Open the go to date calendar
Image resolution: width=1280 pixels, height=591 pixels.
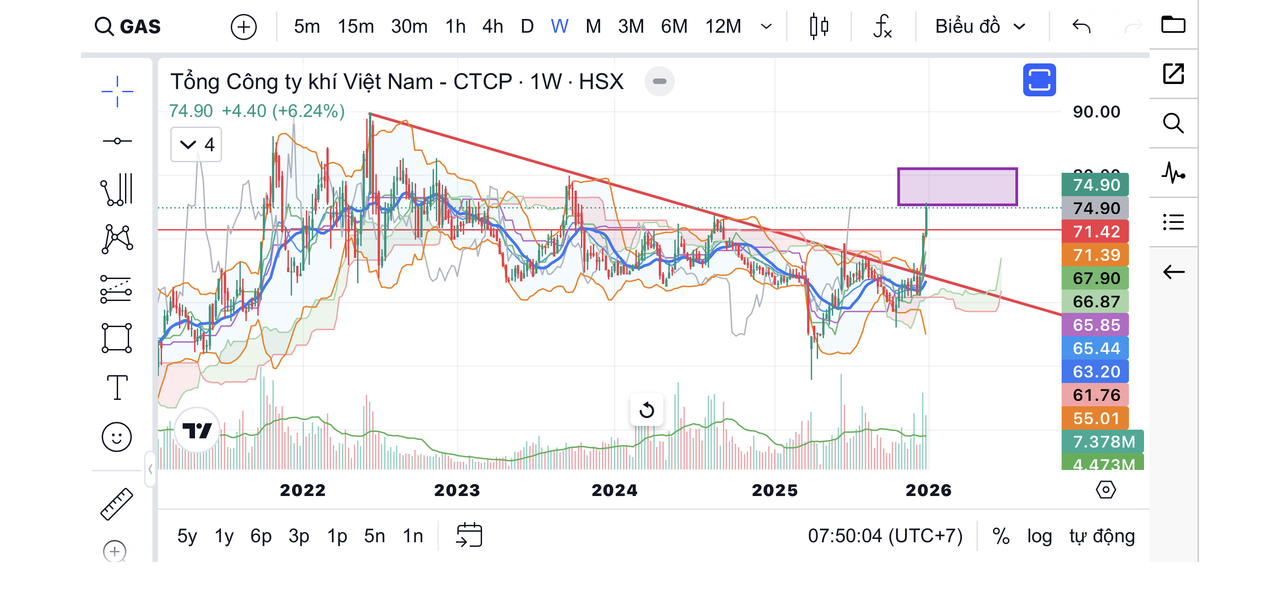(469, 536)
